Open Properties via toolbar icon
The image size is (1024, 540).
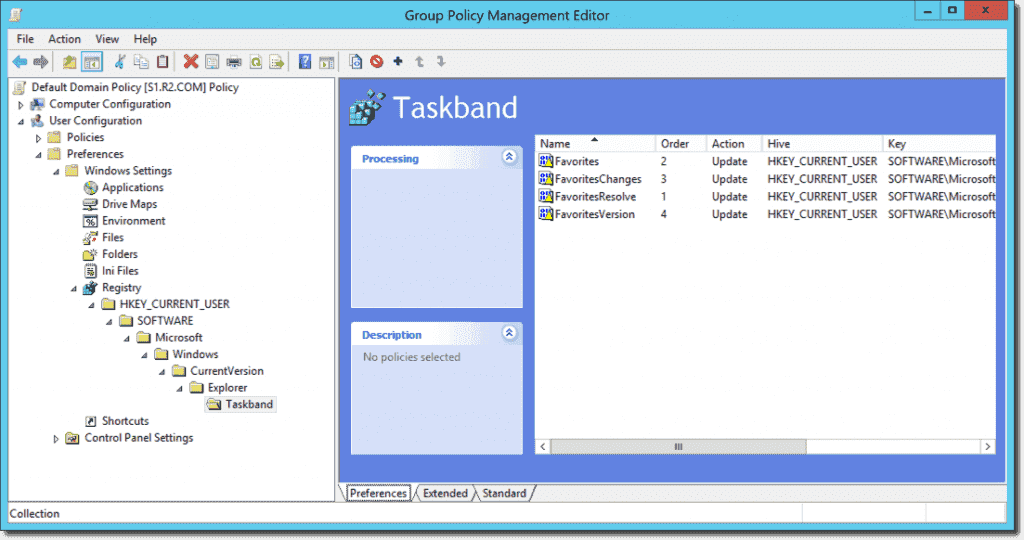[x=212, y=62]
